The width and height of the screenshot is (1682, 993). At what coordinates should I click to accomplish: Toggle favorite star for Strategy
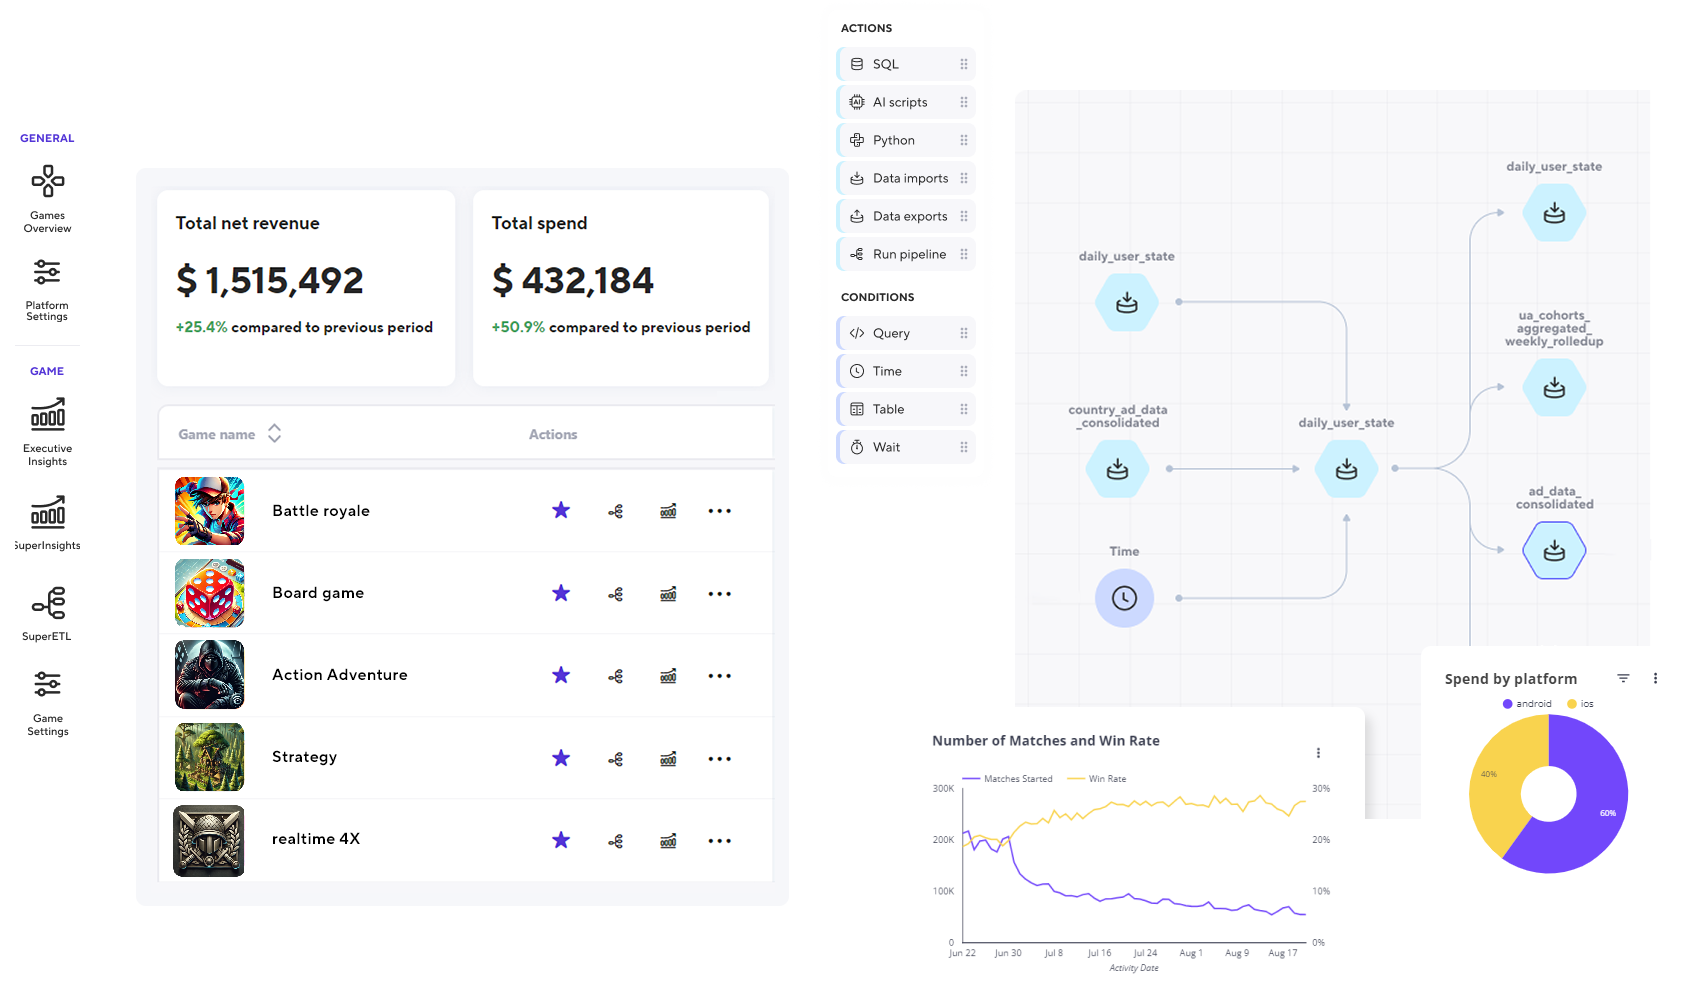point(561,759)
